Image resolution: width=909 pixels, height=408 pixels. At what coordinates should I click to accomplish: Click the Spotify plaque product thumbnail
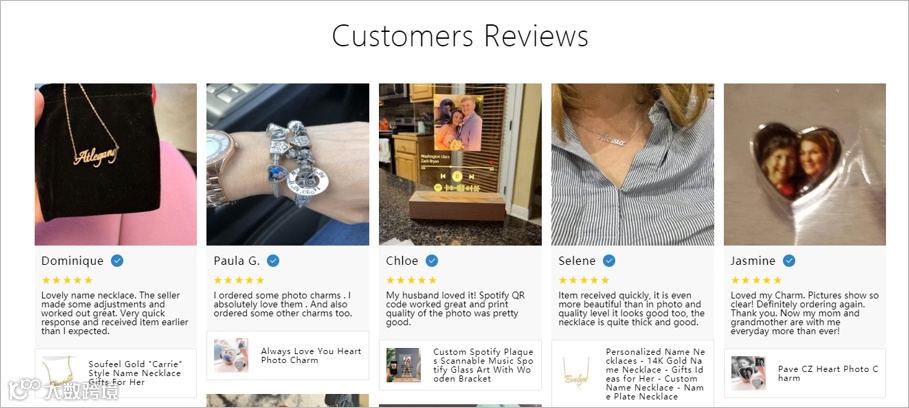[403, 365]
